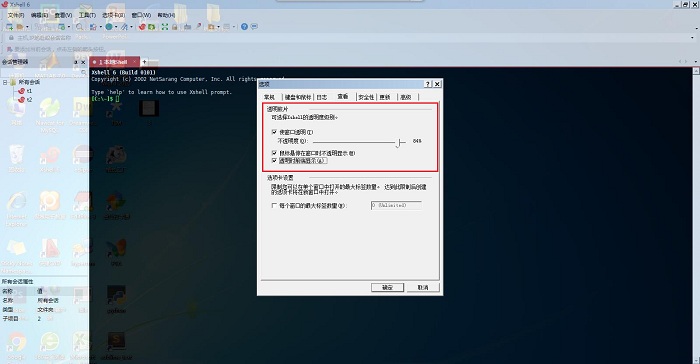Switch to the 日志 tab in the dialog
The height and width of the screenshot is (364, 700).
click(322, 97)
